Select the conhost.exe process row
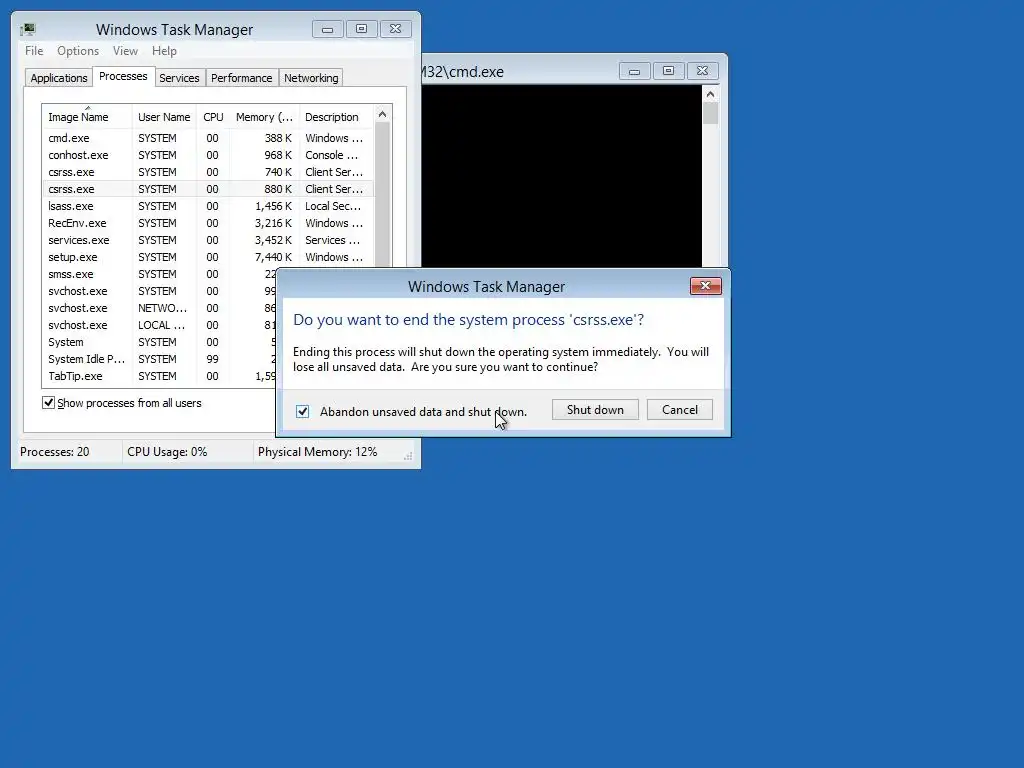Viewport: 1024px width, 768px height. click(x=208, y=155)
